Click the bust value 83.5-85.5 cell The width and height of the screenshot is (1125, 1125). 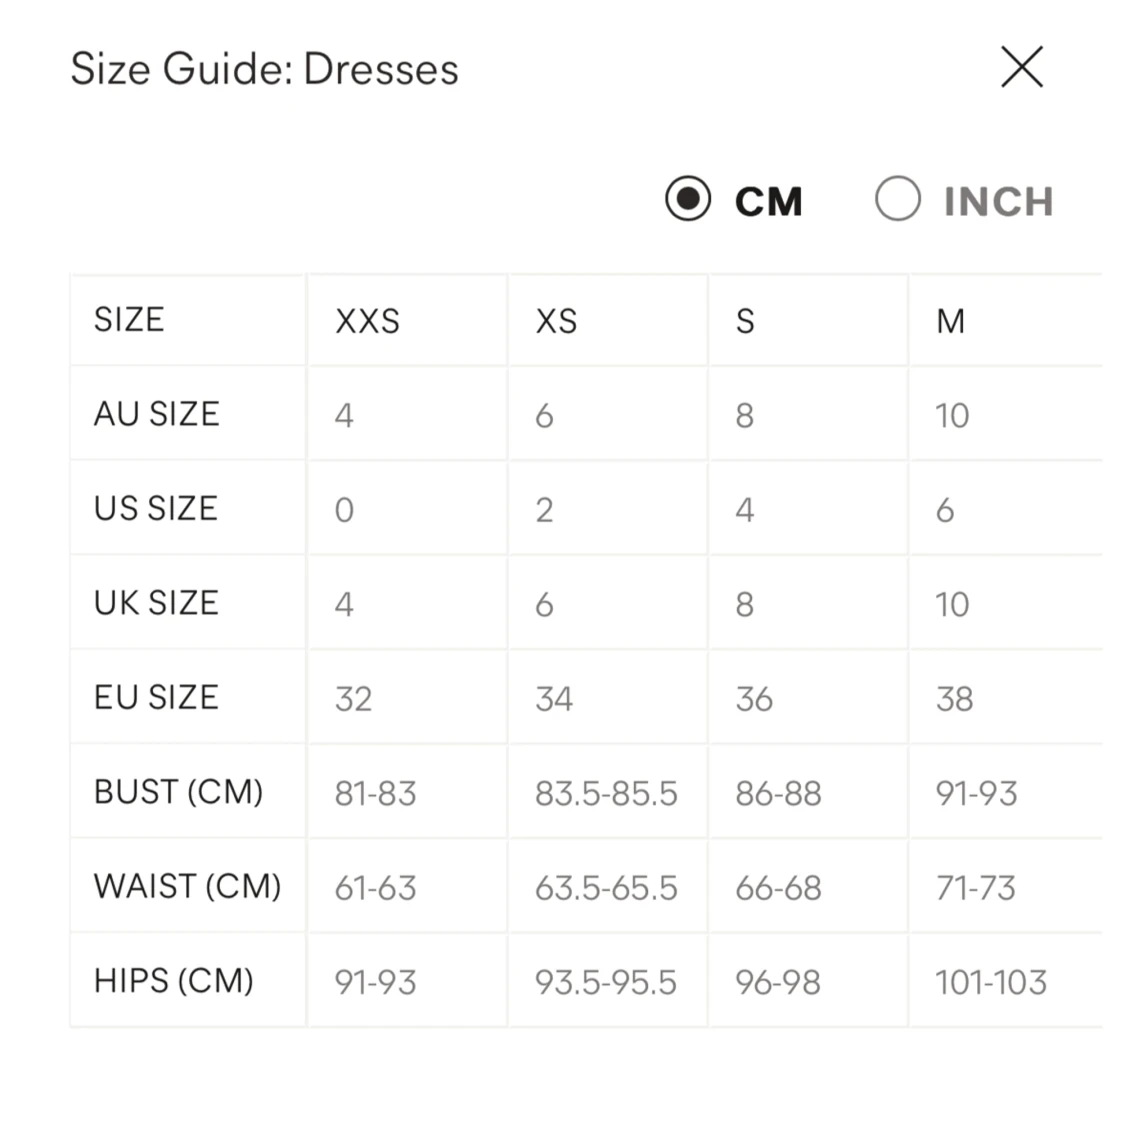click(606, 794)
